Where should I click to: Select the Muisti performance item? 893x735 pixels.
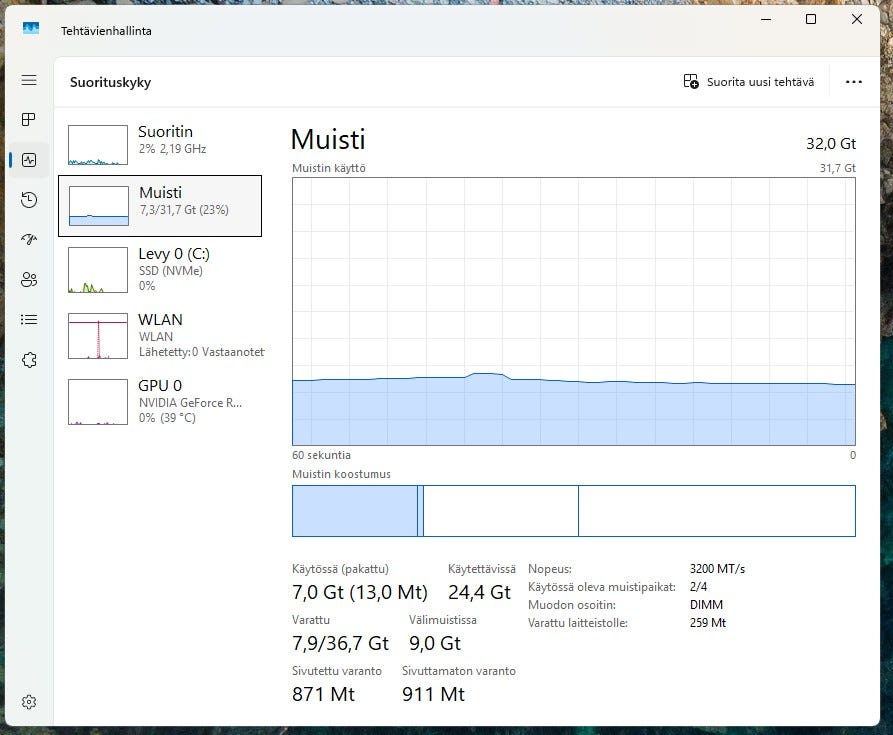tap(160, 206)
